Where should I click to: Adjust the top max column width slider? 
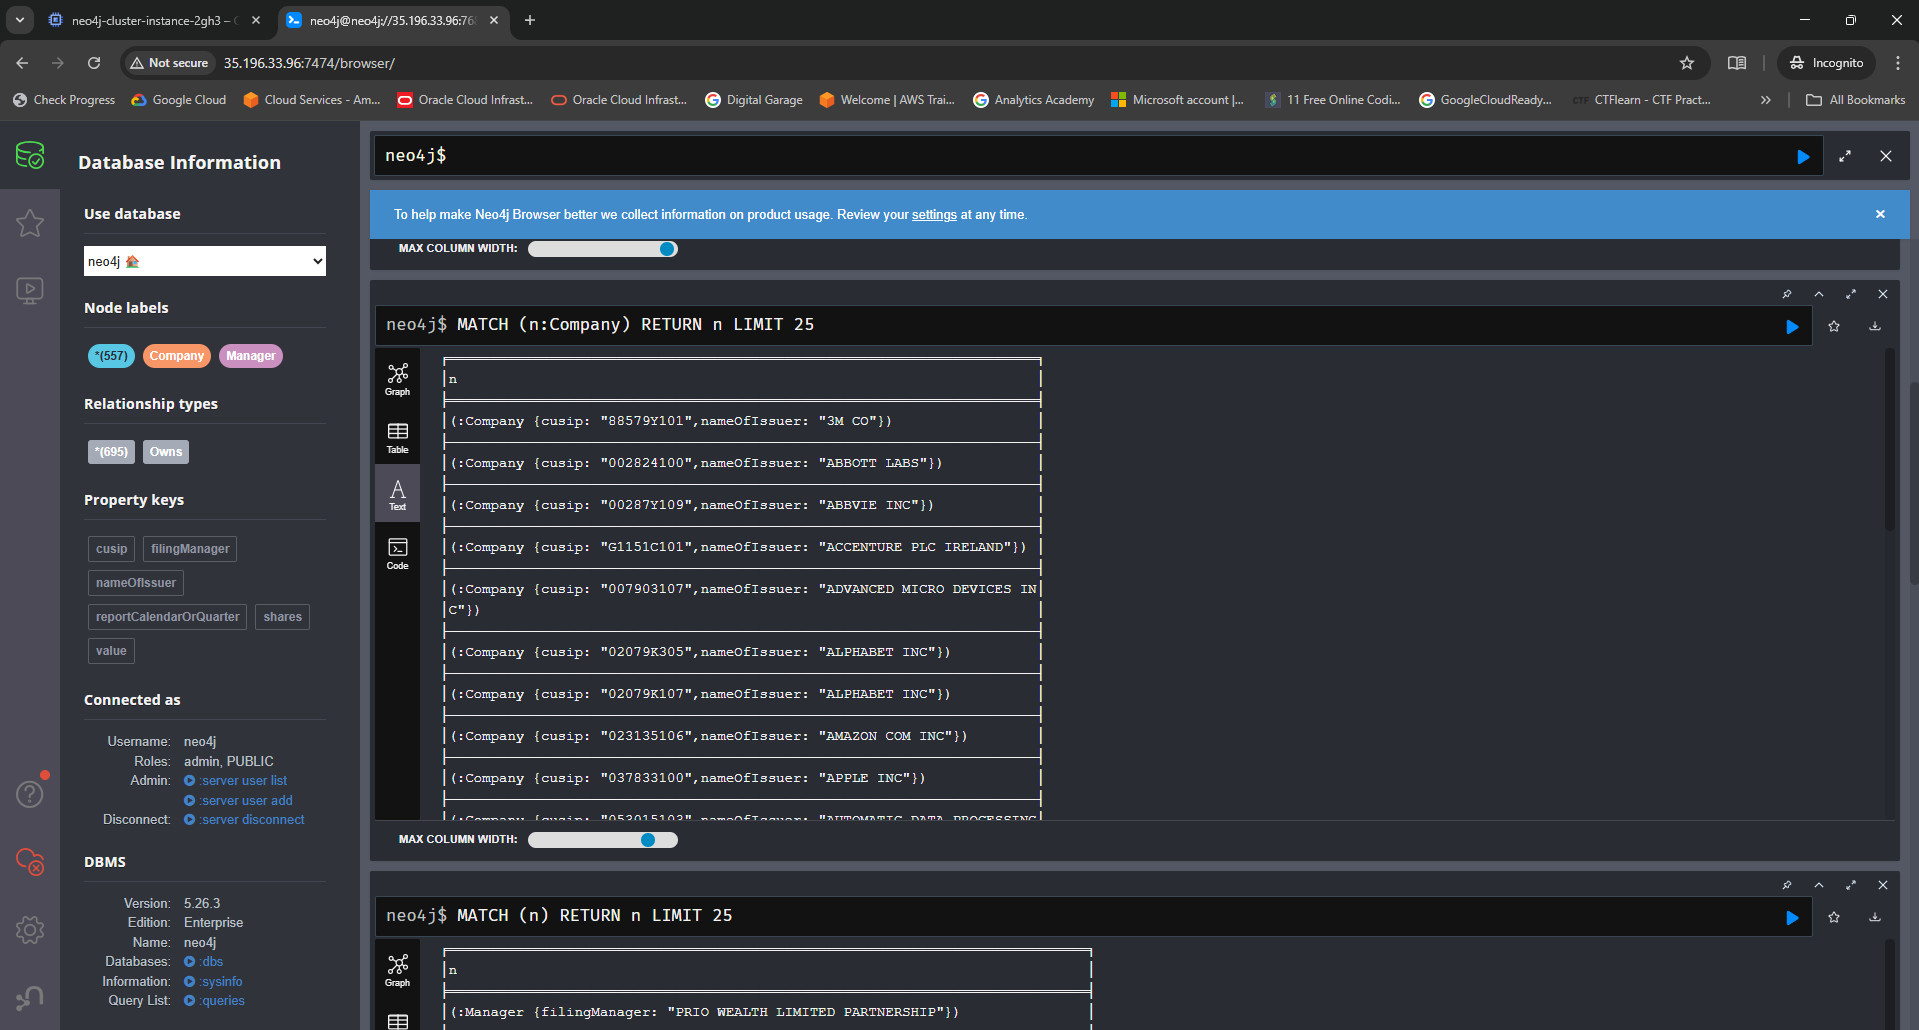(603, 249)
